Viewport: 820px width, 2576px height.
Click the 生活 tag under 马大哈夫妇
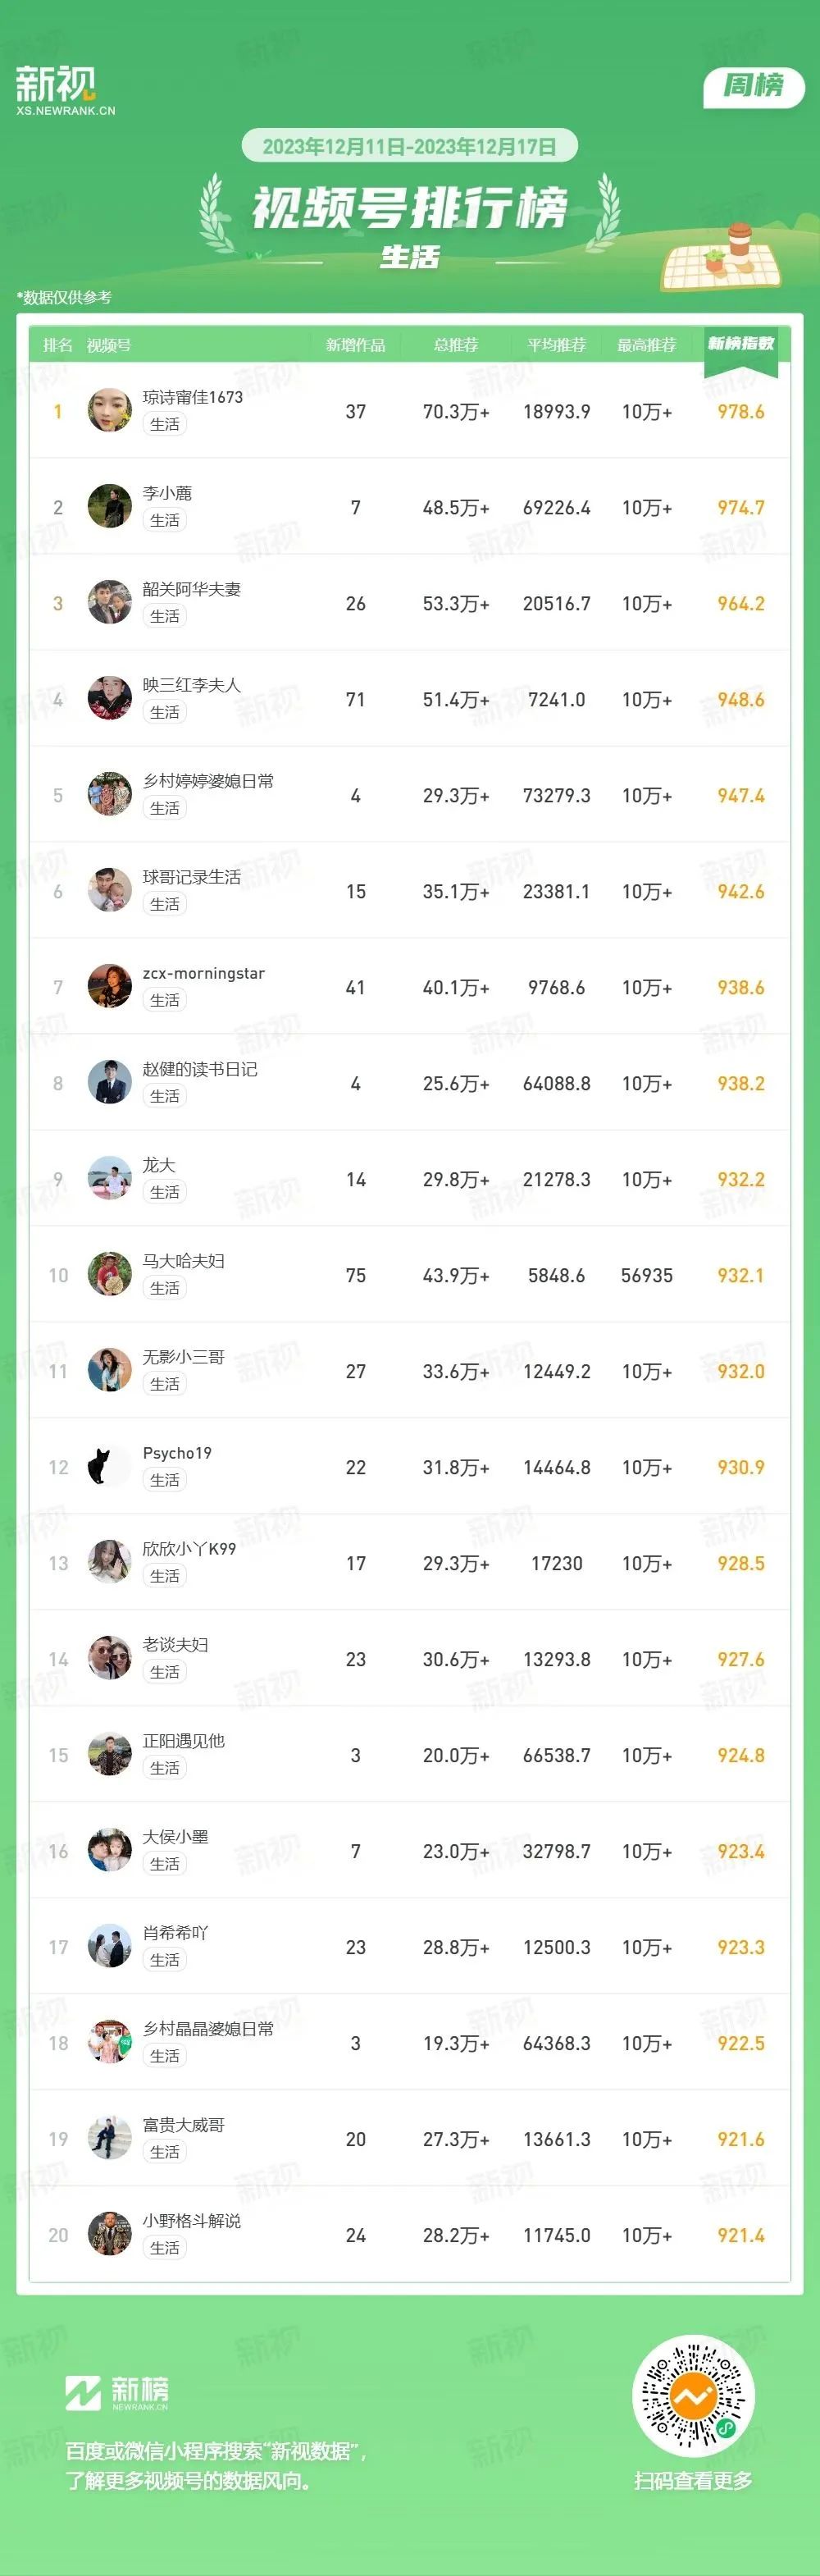coord(165,1288)
